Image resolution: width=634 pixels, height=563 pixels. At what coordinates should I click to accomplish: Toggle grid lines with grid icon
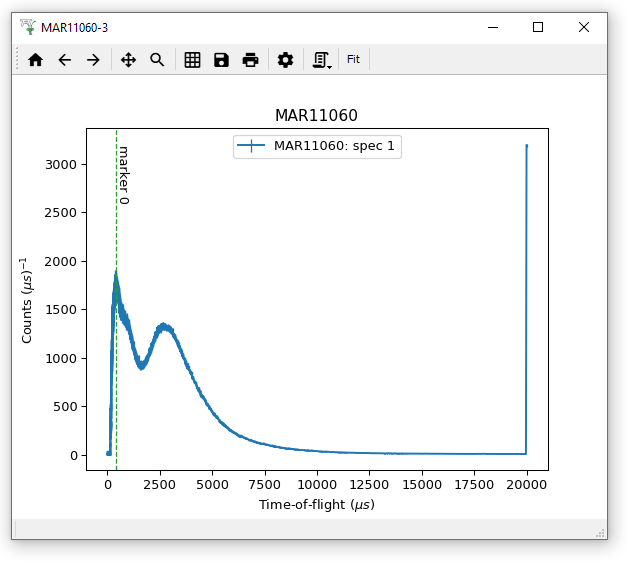pyautogui.click(x=193, y=60)
